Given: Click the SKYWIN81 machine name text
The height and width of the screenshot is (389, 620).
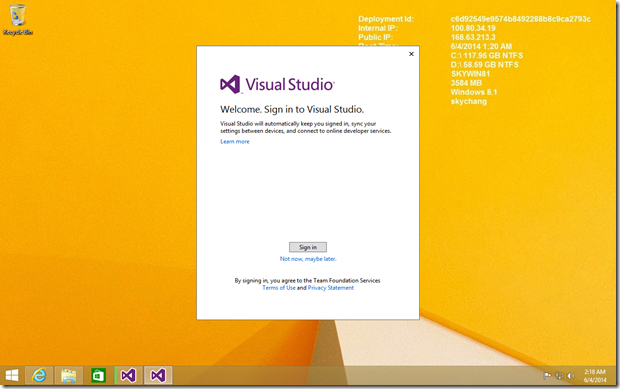Looking at the screenshot, I should click(471, 74).
